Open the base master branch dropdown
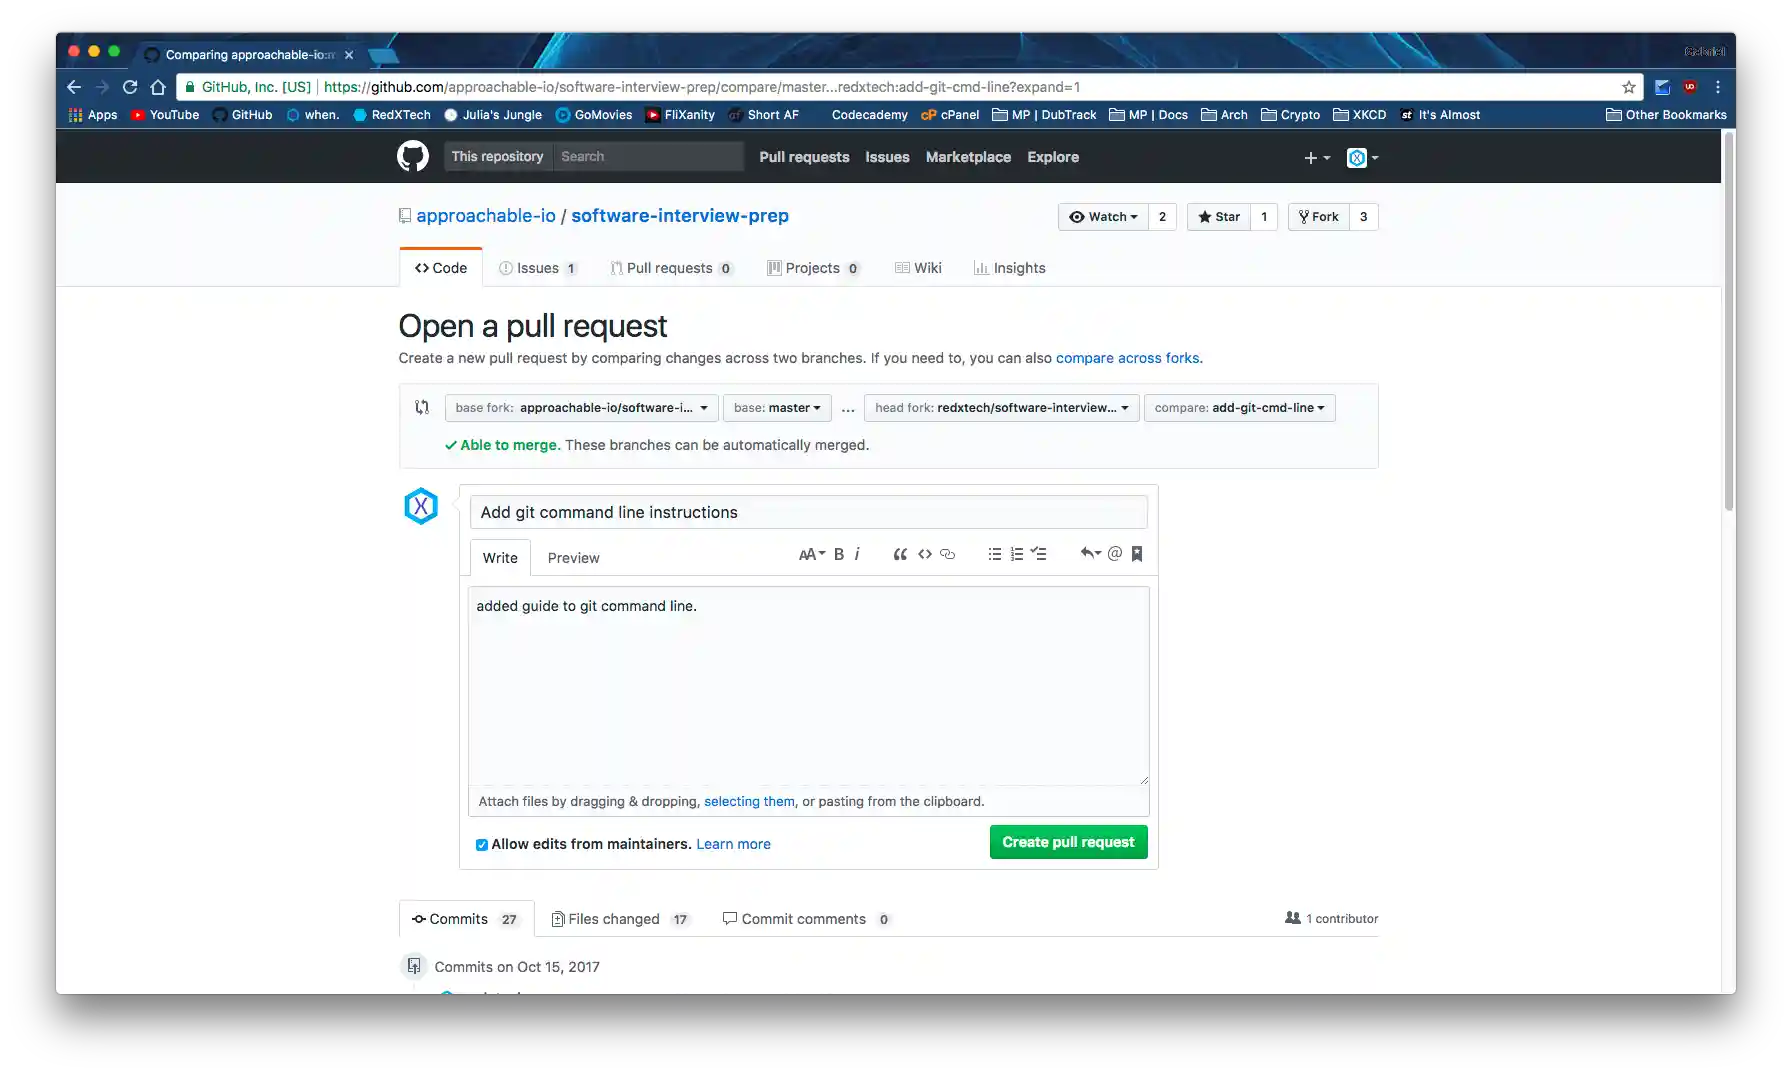The image size is (1792, 1074). point(777,408)
